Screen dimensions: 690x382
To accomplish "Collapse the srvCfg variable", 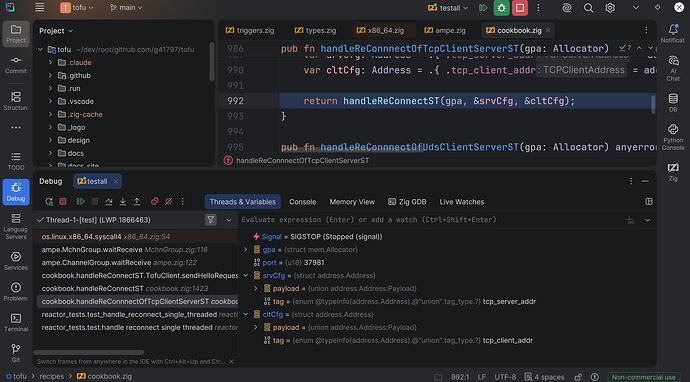I will (246, 275).
